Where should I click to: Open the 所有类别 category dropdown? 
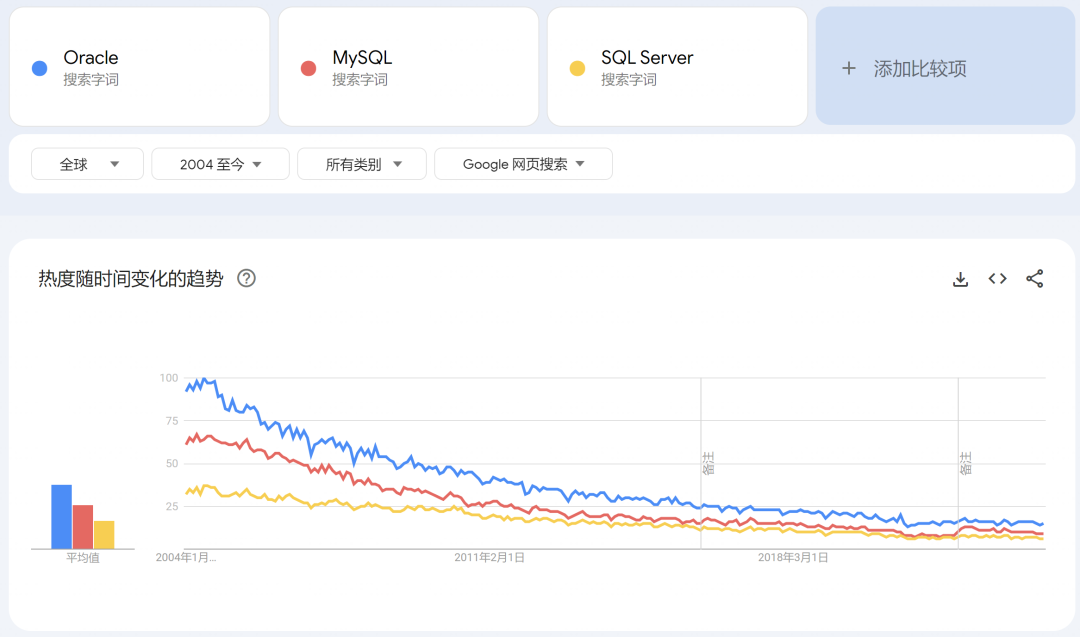(x=362, y=164)
